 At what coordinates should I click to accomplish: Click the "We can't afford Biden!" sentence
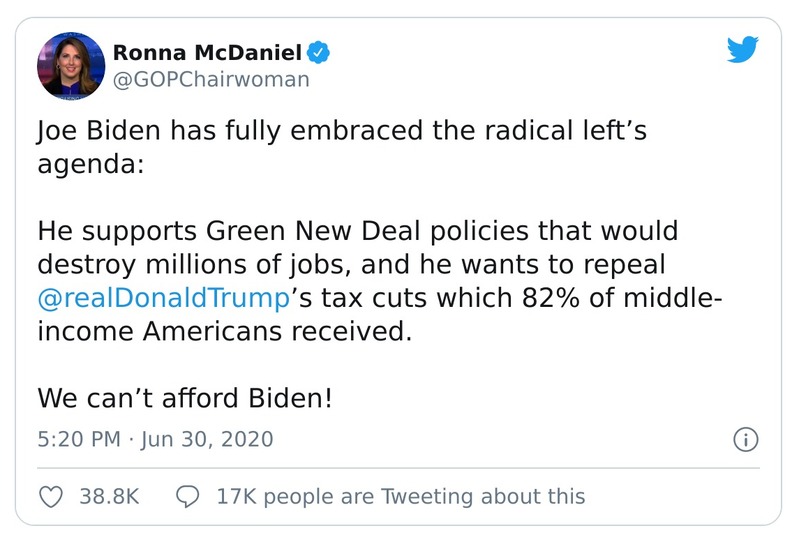click(x=184, y=398)
